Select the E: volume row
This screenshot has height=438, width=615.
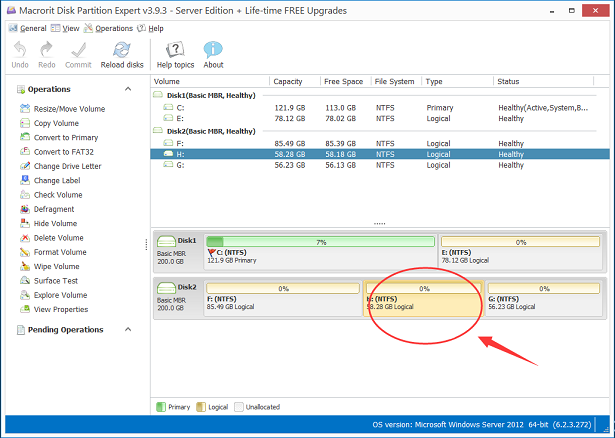click(380, 118)
